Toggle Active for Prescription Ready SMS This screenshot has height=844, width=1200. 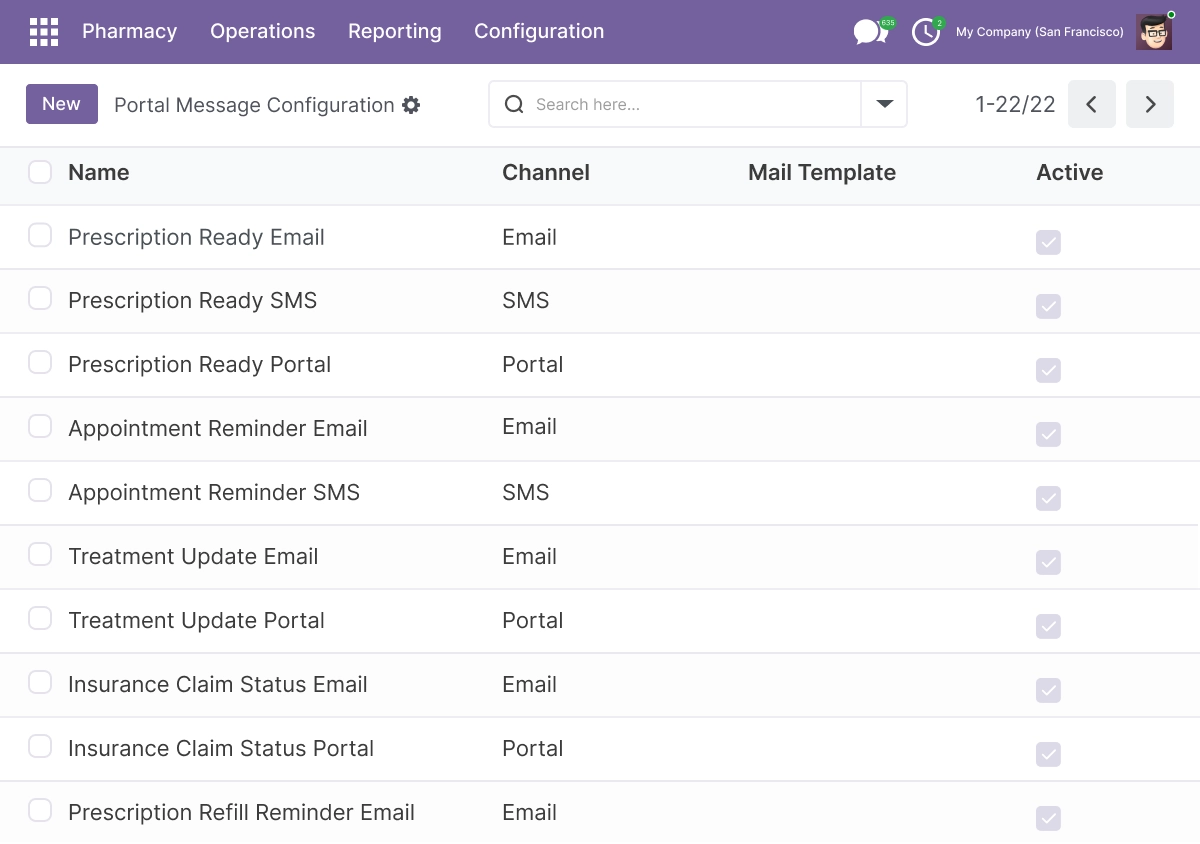(1048, 306)
